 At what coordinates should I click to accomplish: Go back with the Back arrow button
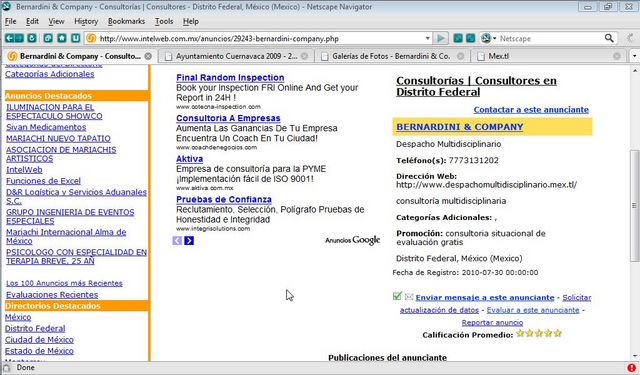pyautogui.click(x=9, y=38)
